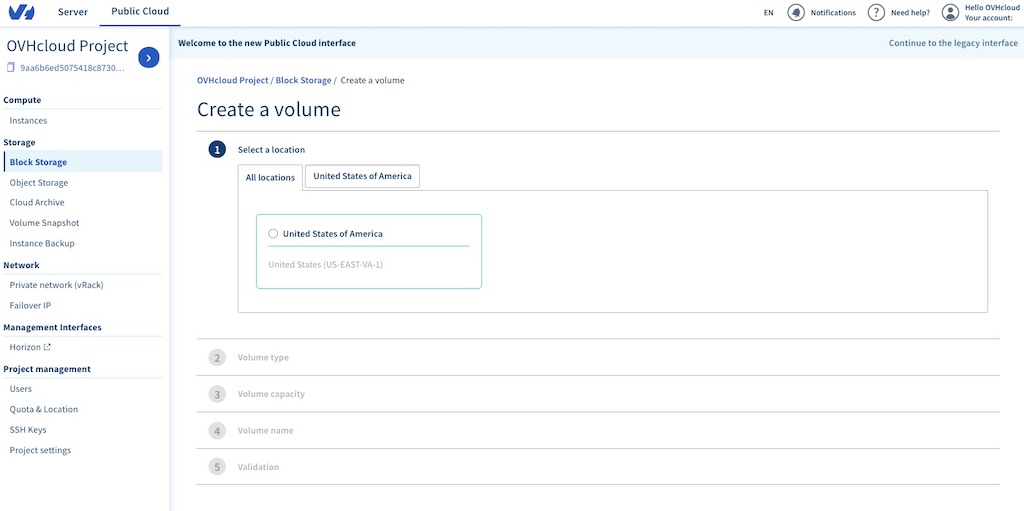Select the All locations tab
1024x511 pixels.
click(270, 177)
